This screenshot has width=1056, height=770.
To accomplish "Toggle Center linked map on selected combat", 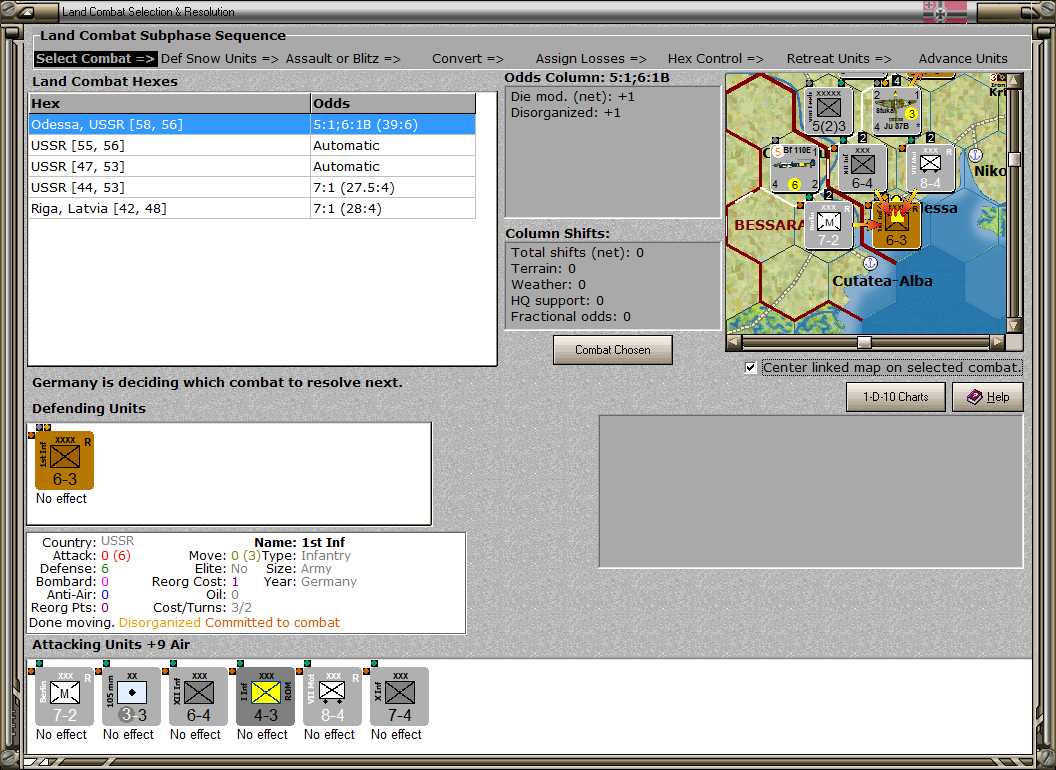I will click(750, 368).
